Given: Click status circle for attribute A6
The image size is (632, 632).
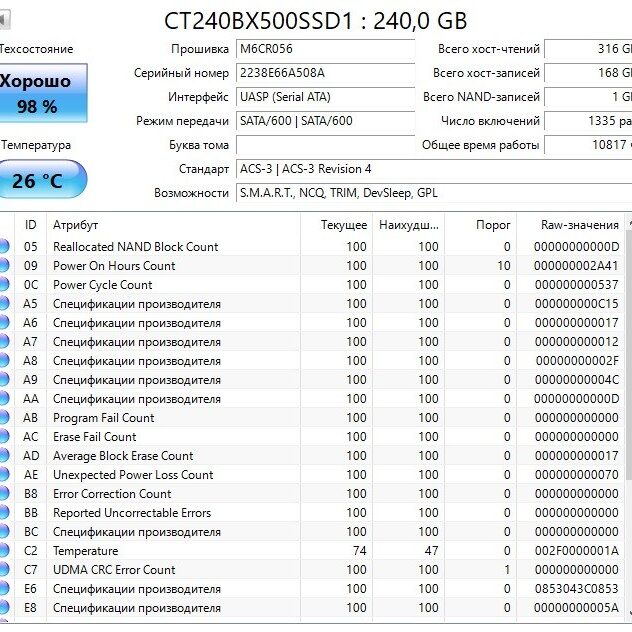Looking at the screenshot, I should 3,322.
